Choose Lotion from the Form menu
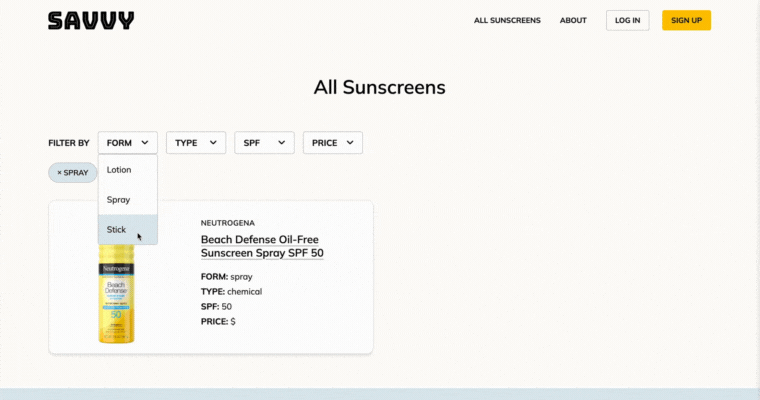 tap(127, 170)
